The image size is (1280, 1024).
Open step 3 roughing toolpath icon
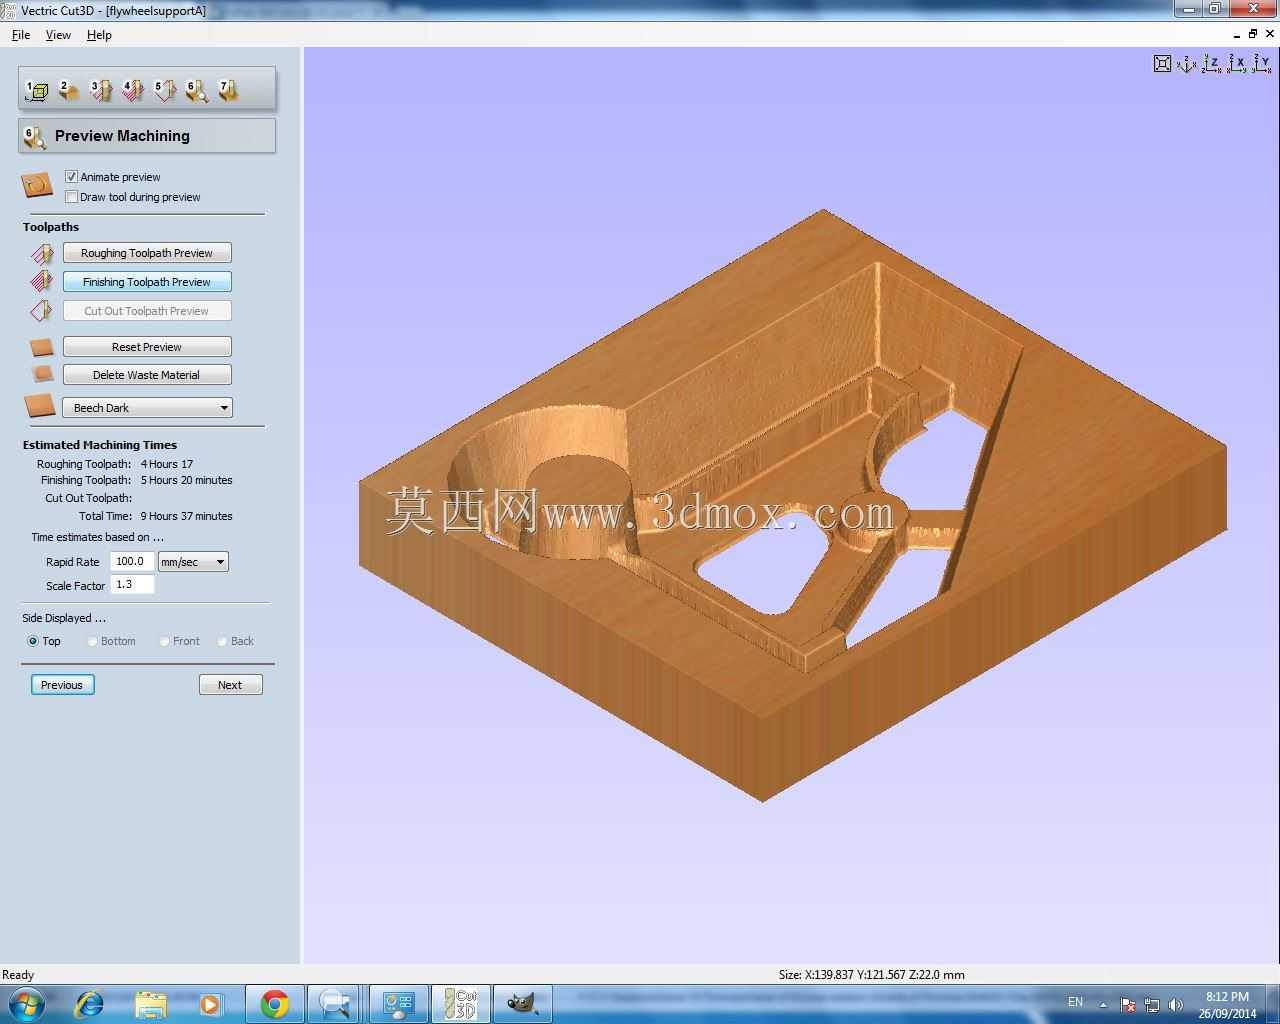click(x=100, y=91)
